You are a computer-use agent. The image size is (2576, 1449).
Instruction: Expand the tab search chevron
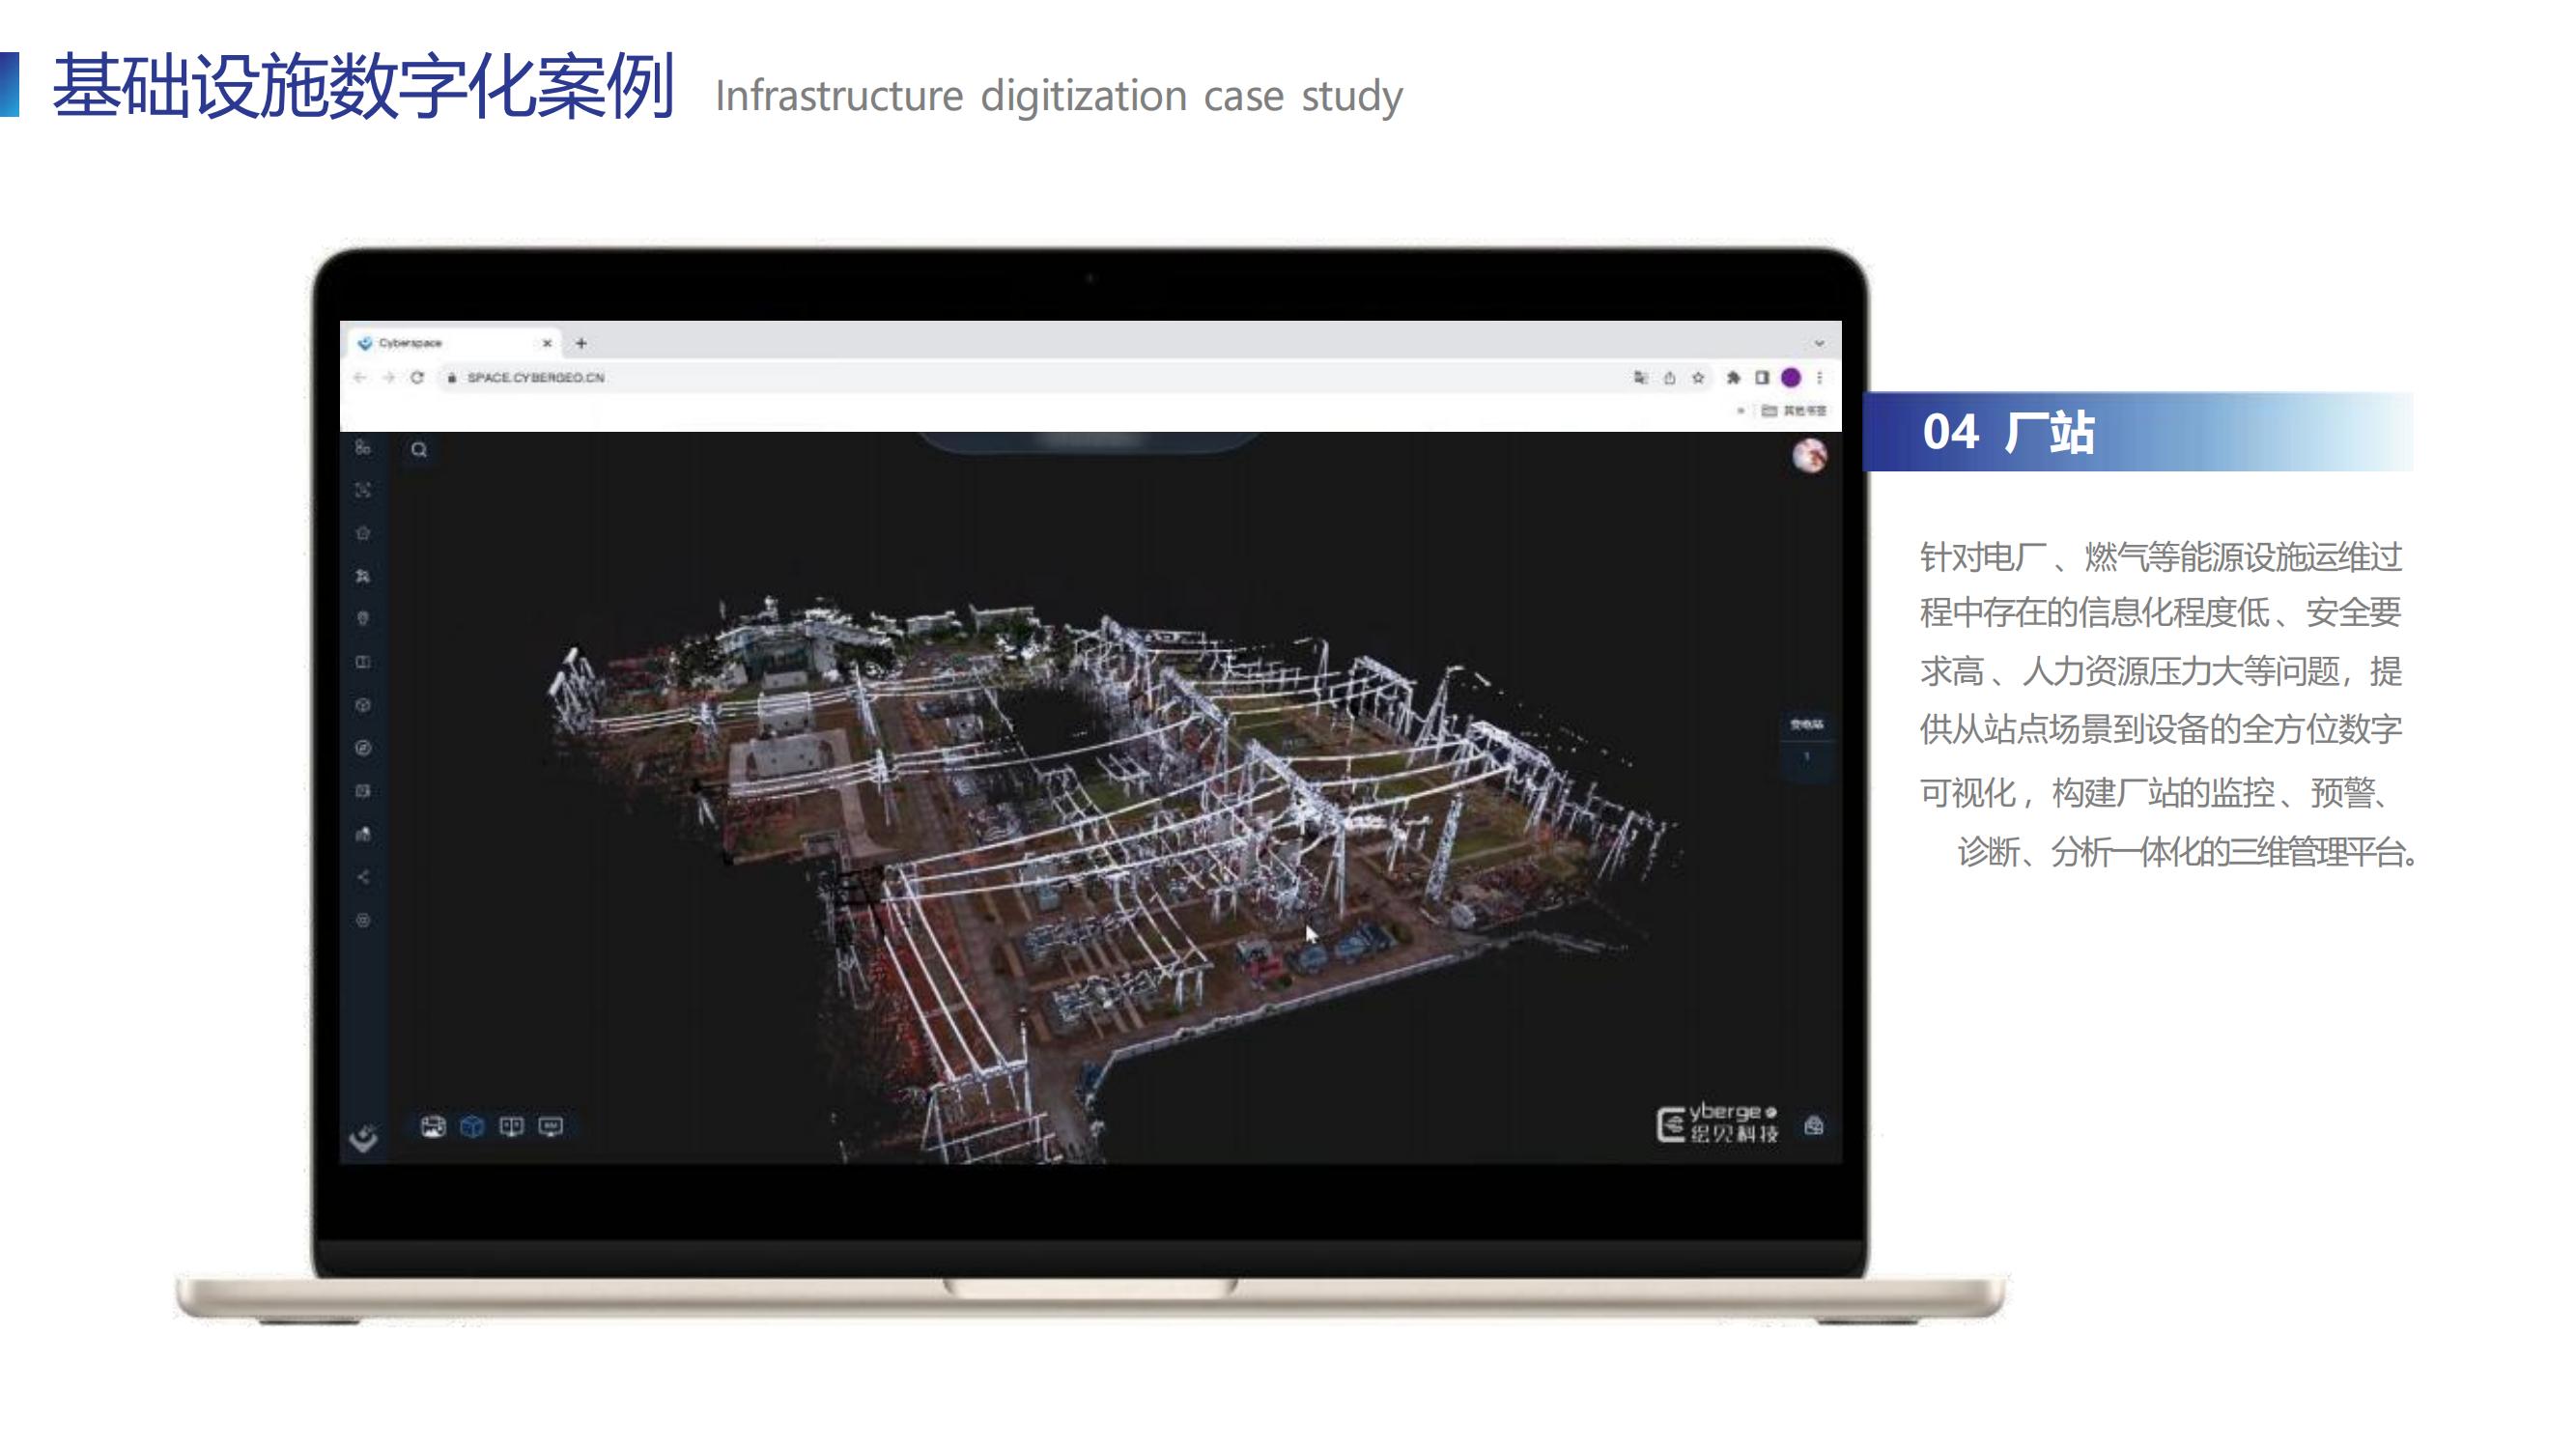pos(1819,343)
